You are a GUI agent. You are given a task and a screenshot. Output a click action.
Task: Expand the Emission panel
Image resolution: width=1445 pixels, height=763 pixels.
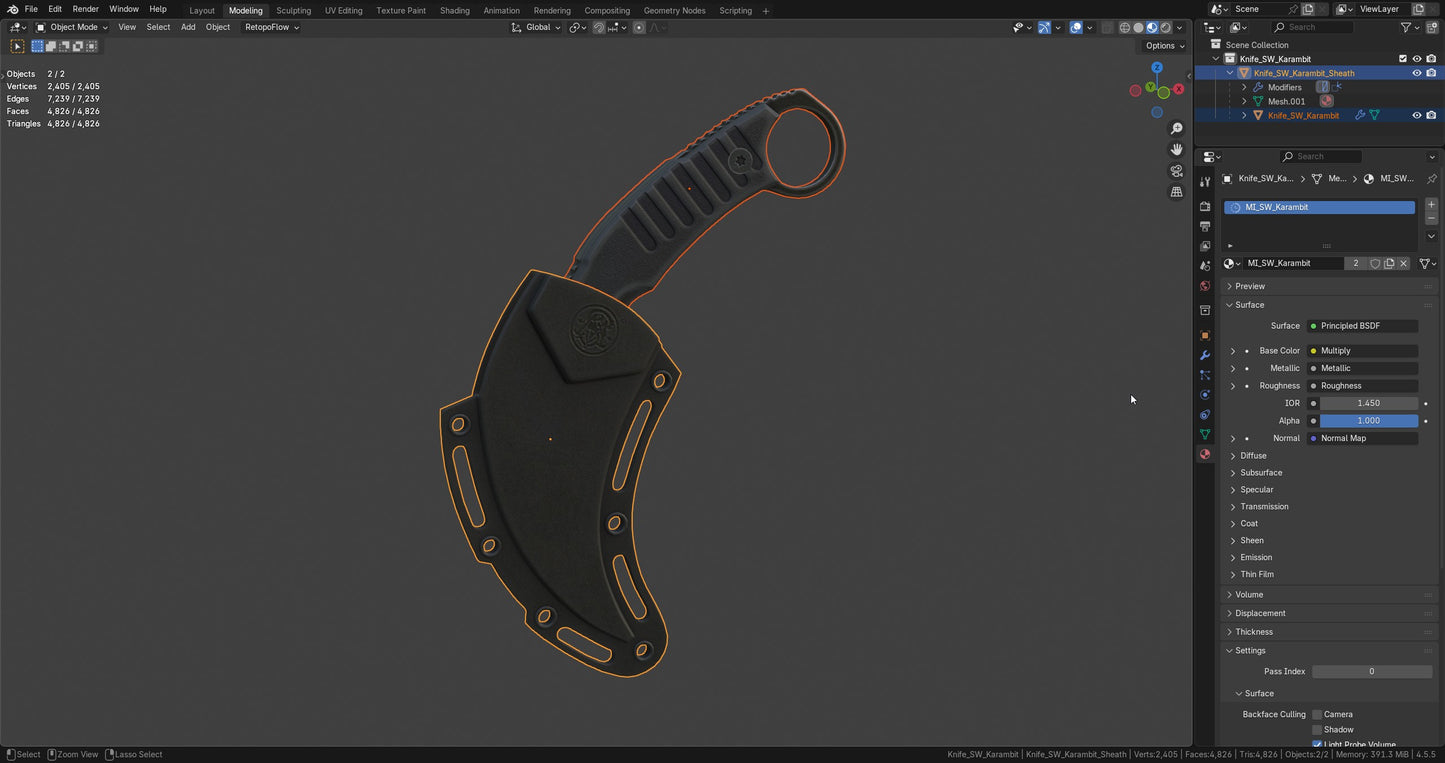click(1256, 557)
